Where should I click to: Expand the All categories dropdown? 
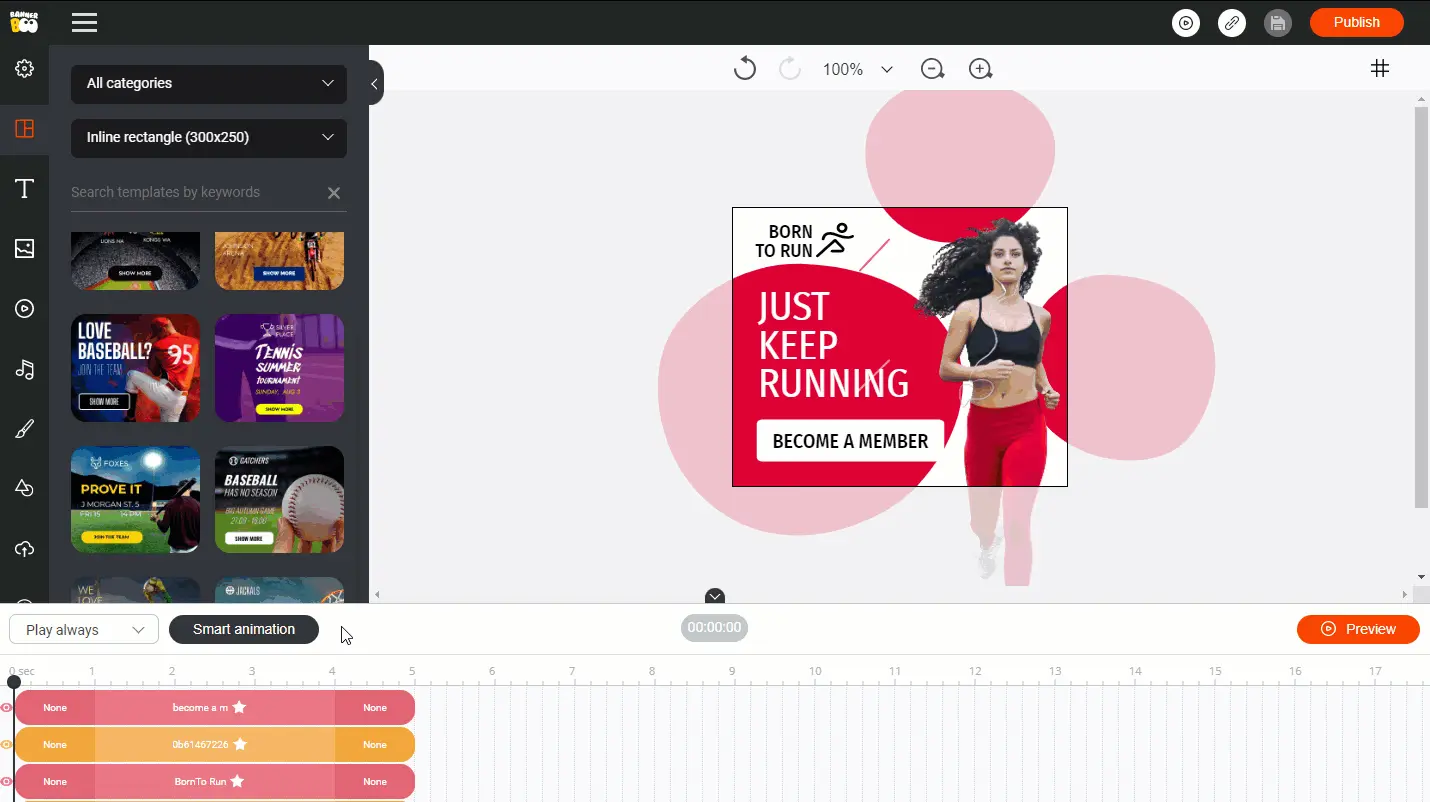pos(209,84)
